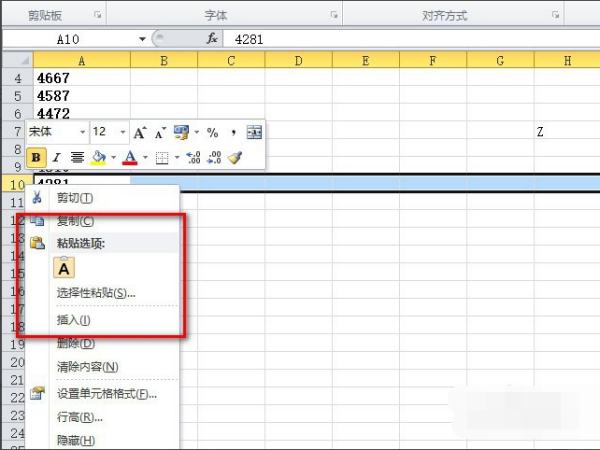Choose 复制(C) from context menu
Image resolution: width=600 pixels, height=450 pixels.
(102, 221)
